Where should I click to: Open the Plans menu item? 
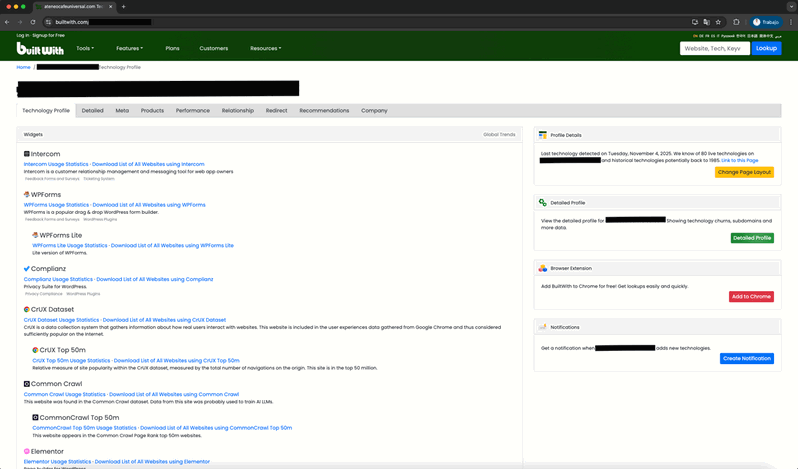click(172, 48)
